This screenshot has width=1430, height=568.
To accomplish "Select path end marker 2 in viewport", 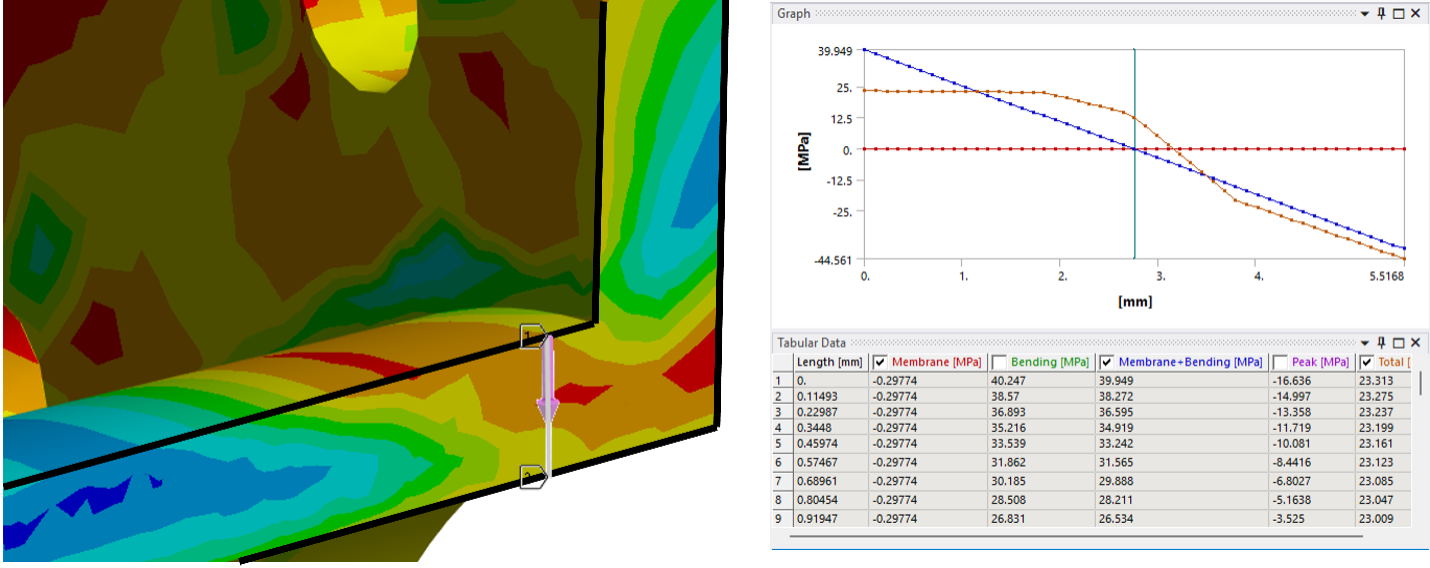I will pyautogui.click(x=532, y=477).
